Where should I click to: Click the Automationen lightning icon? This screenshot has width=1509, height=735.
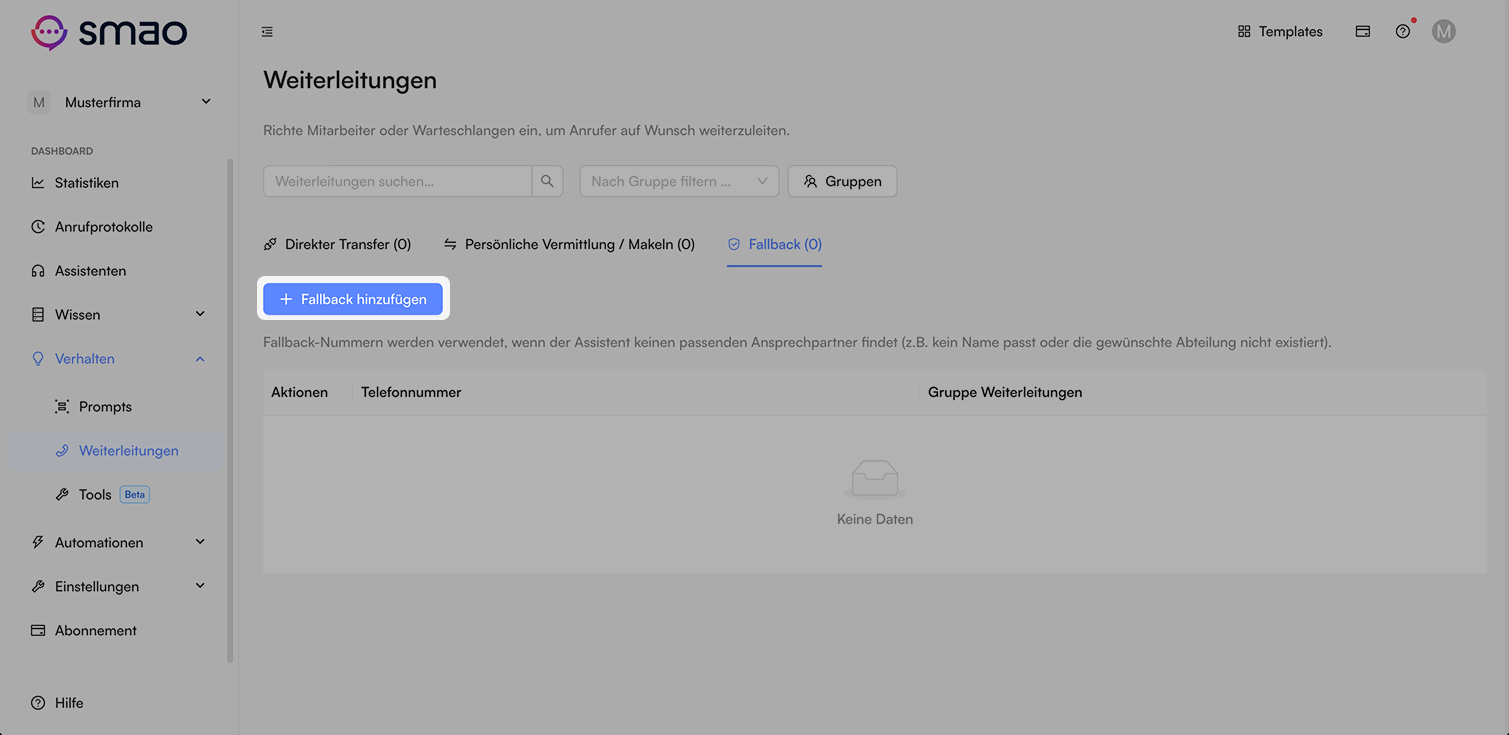pos(38,543)
